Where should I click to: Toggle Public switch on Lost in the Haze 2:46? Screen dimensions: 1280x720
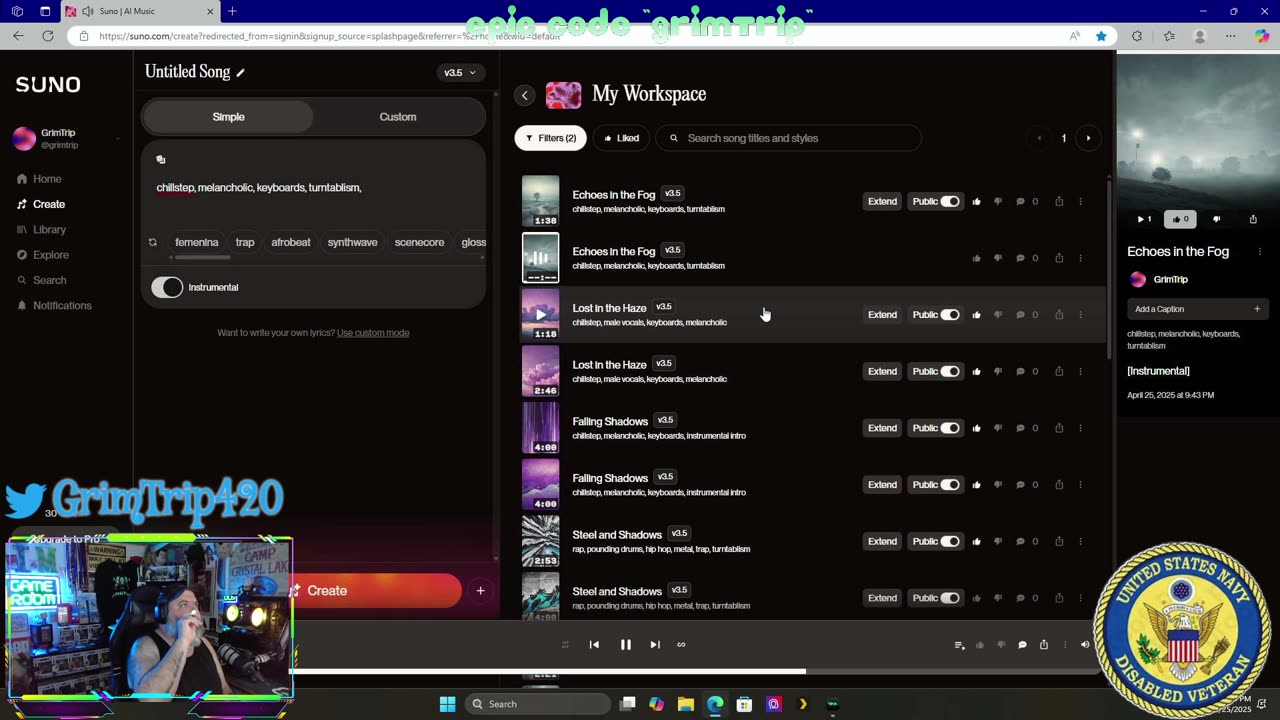pyautogui.click(x=950, y=371)
